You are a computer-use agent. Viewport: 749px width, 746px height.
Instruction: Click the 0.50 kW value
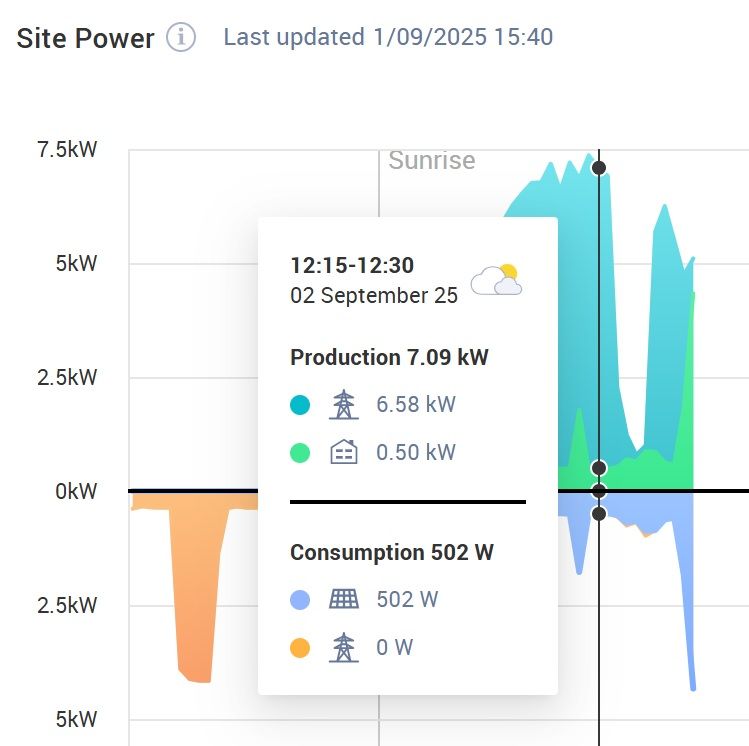pyautogui.click(x=416, y=452)
